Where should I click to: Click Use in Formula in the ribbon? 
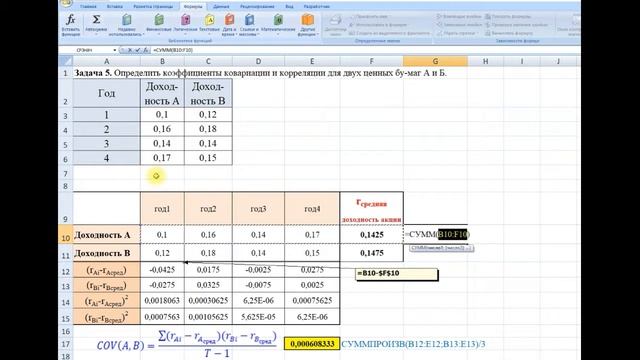378,25
